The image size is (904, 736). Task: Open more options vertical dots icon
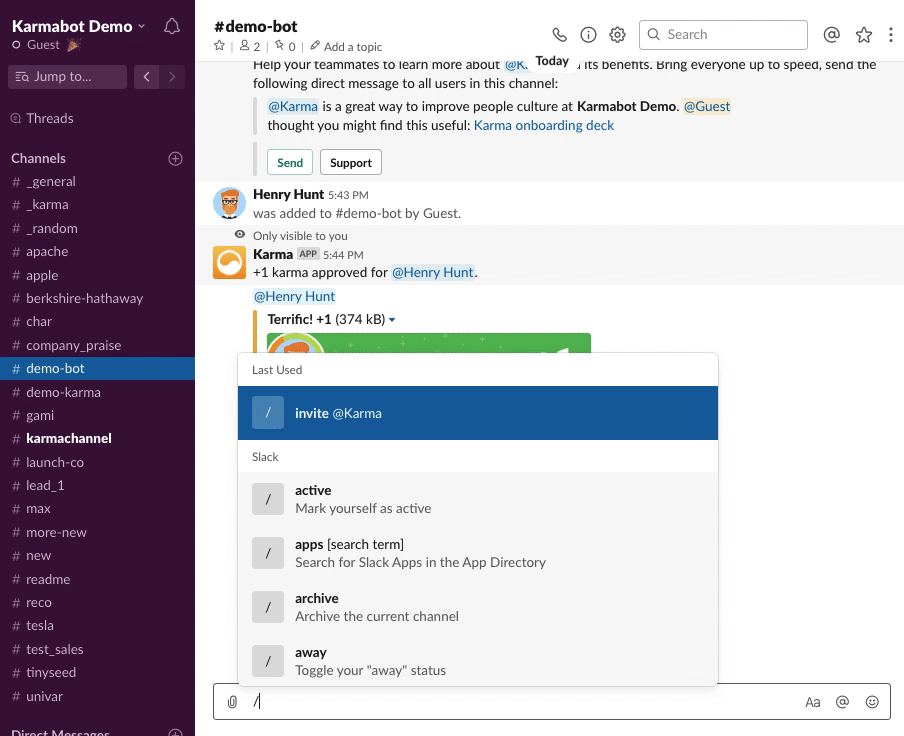[x=891, y=35]
